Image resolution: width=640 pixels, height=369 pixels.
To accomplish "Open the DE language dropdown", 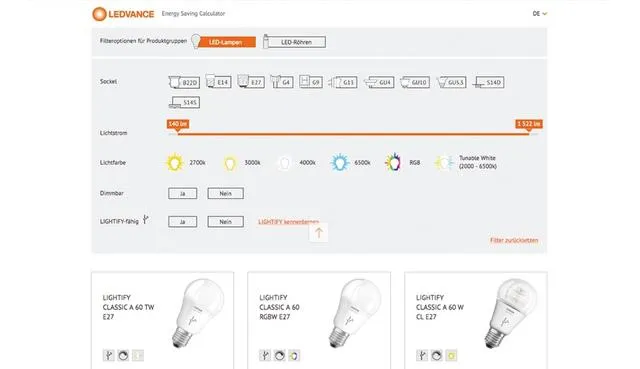I will (539, 13).
